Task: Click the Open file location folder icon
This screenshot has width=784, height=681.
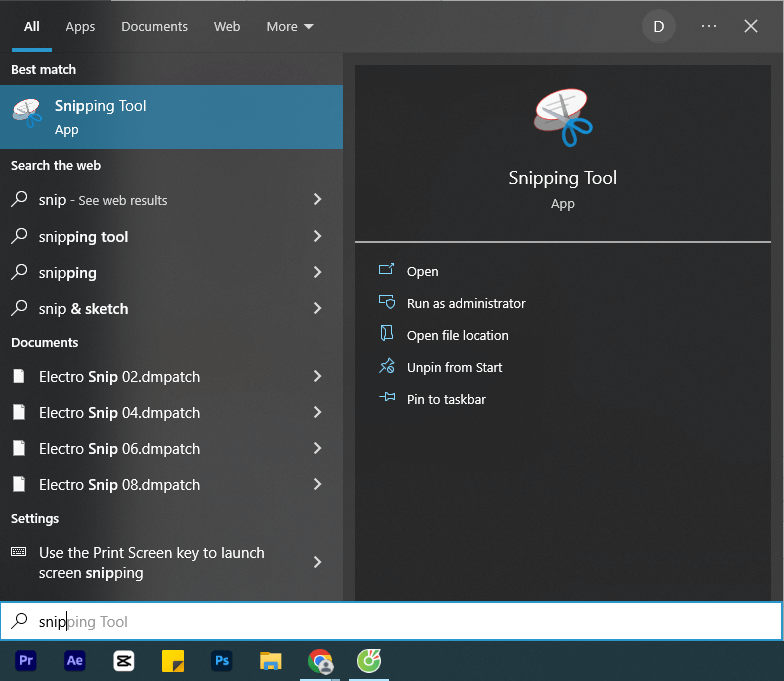Action: [386, 334]
